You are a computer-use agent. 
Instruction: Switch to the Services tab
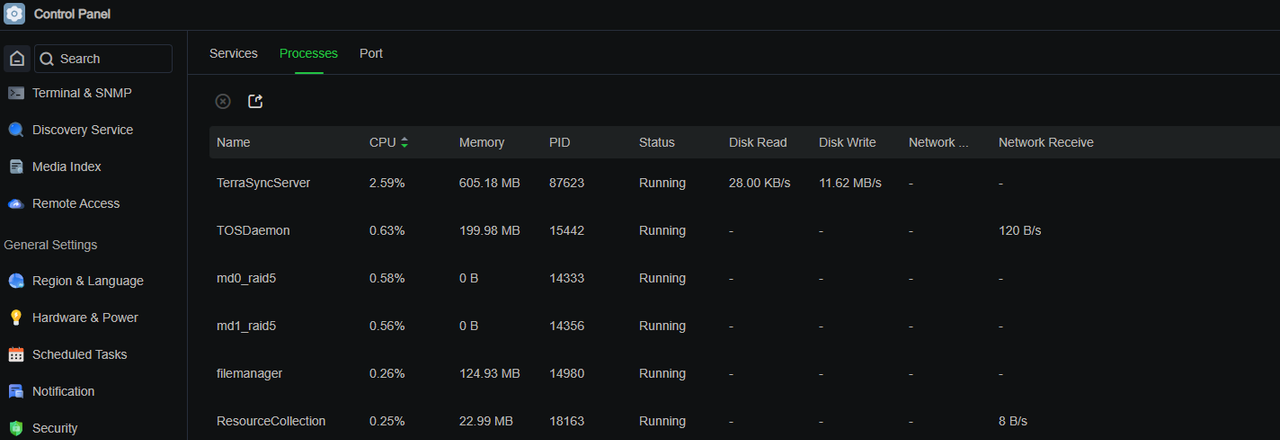coord(233,53)
